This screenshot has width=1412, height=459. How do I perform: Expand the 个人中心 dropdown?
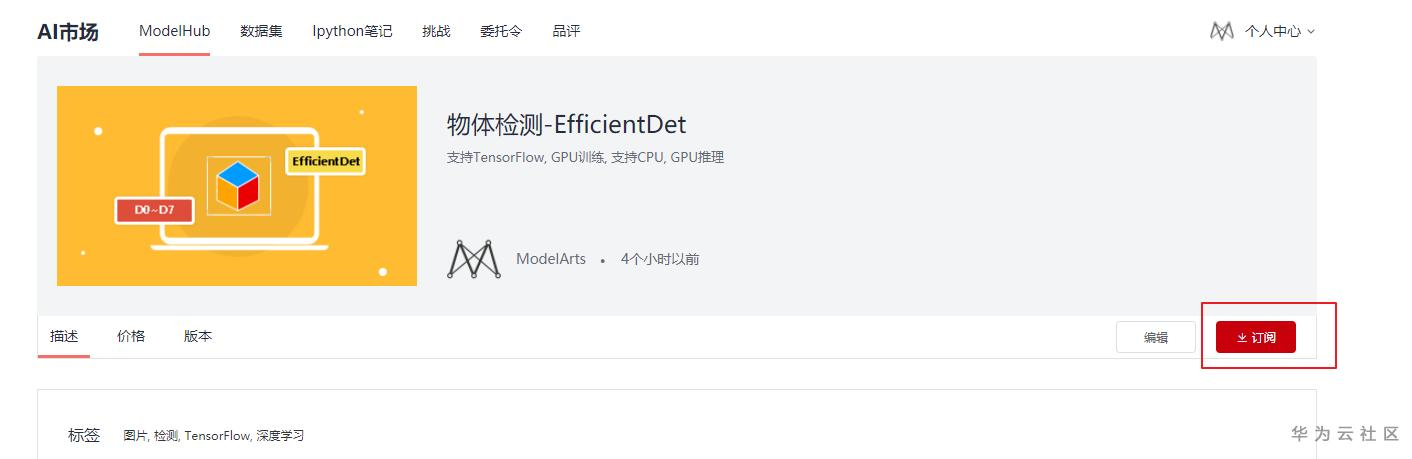point(1279,31)
